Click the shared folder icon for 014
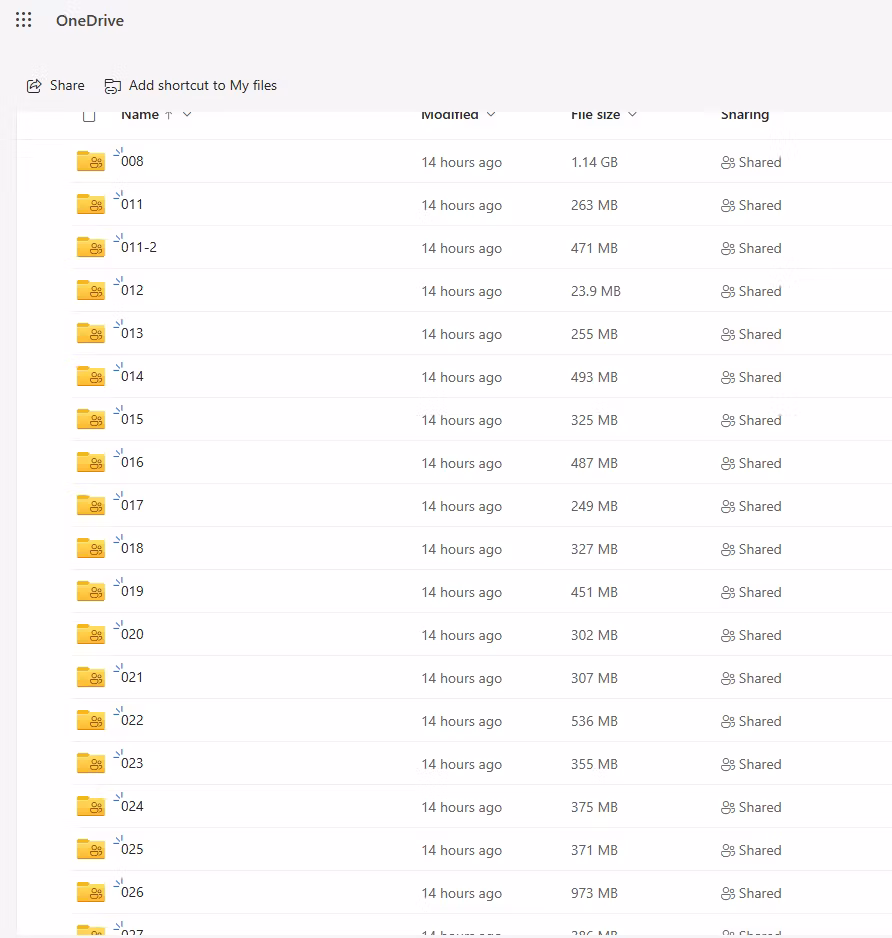892x938 pixels. coord(91,377)
